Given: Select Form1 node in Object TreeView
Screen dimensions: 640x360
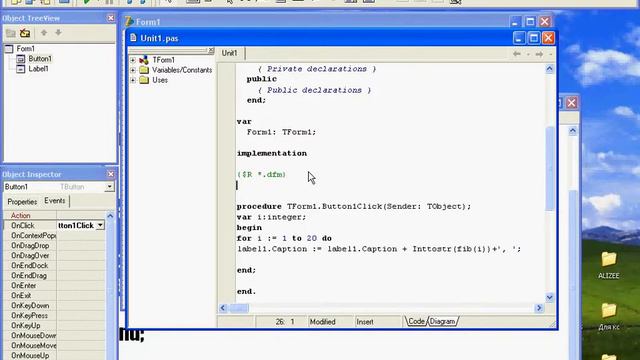Looking at the screenshot, I should click(25, 49).
